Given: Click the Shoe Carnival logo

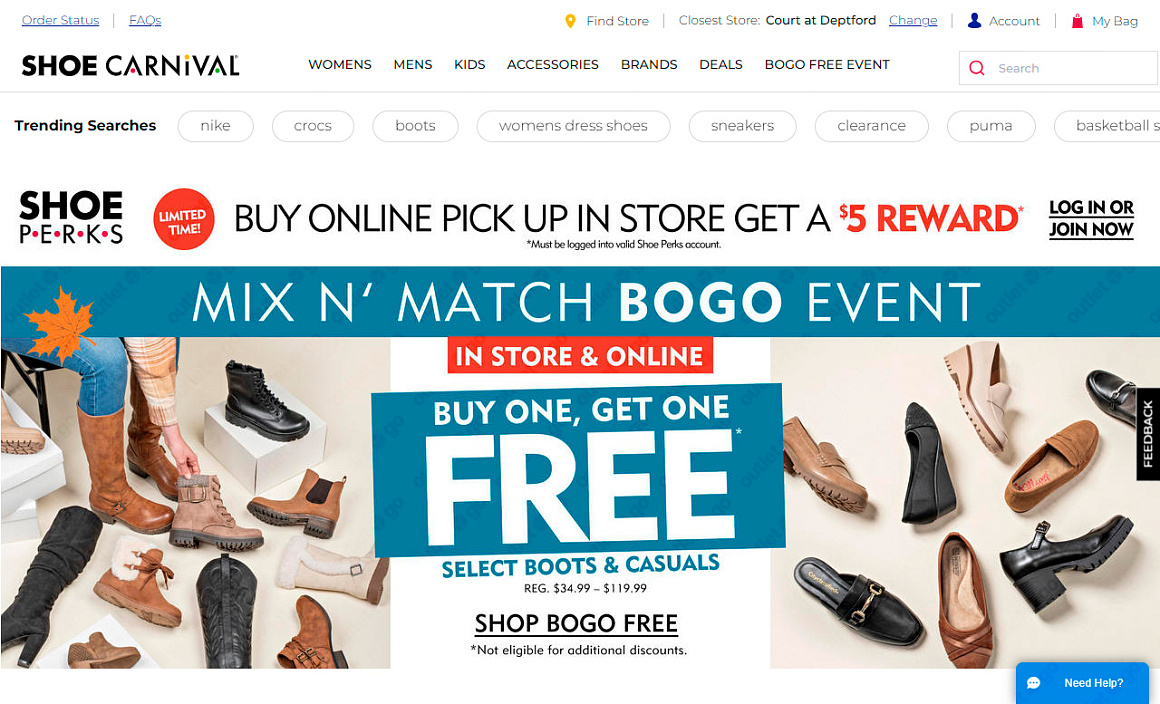Looking at the screenshot, I should tap(130, 65).
